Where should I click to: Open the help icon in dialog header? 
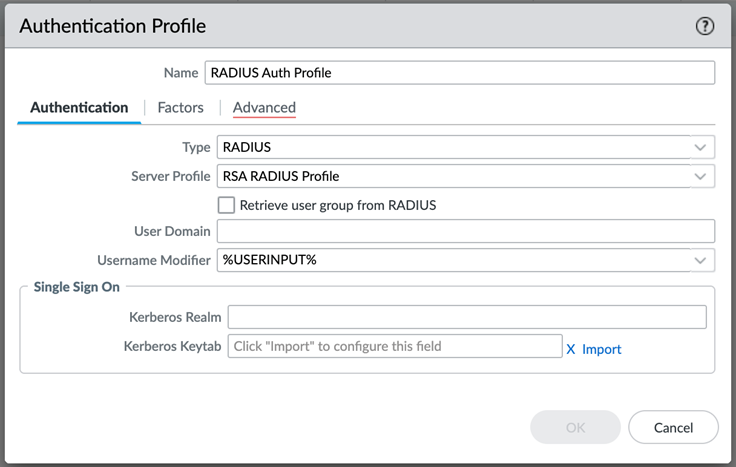tap(705, 27)
